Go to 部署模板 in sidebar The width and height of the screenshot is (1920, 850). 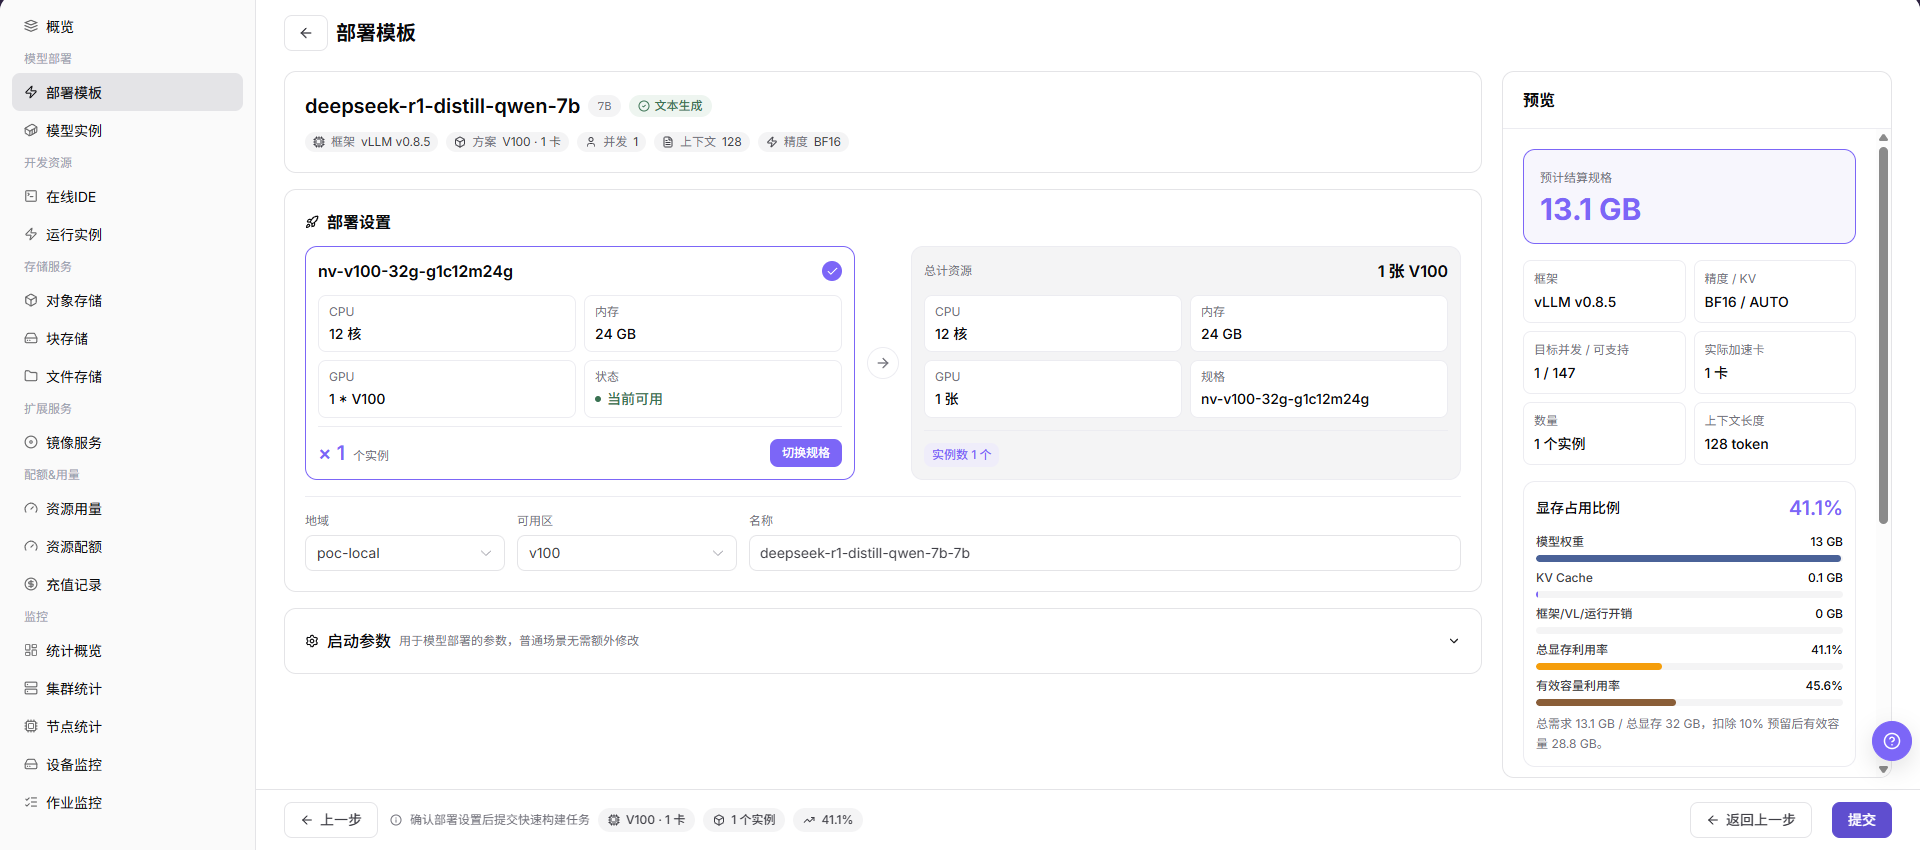127,92
